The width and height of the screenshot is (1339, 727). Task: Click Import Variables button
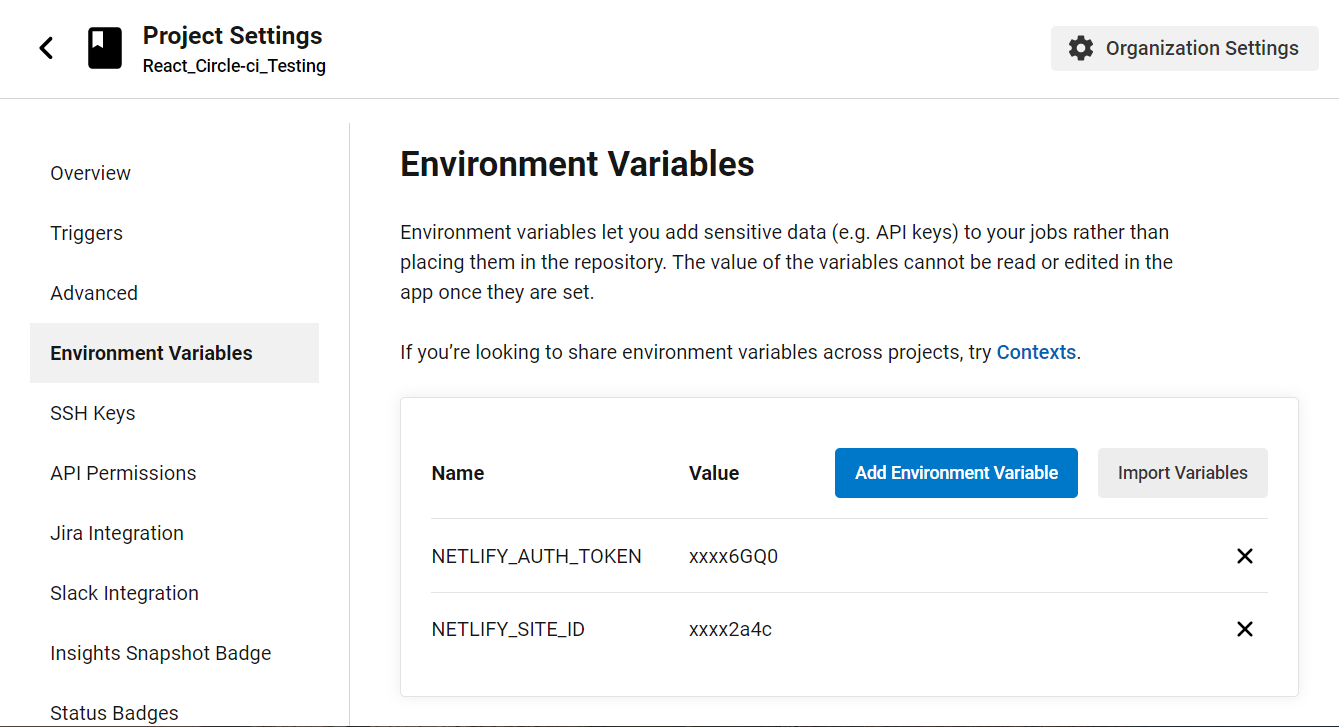coord(1183,473)
